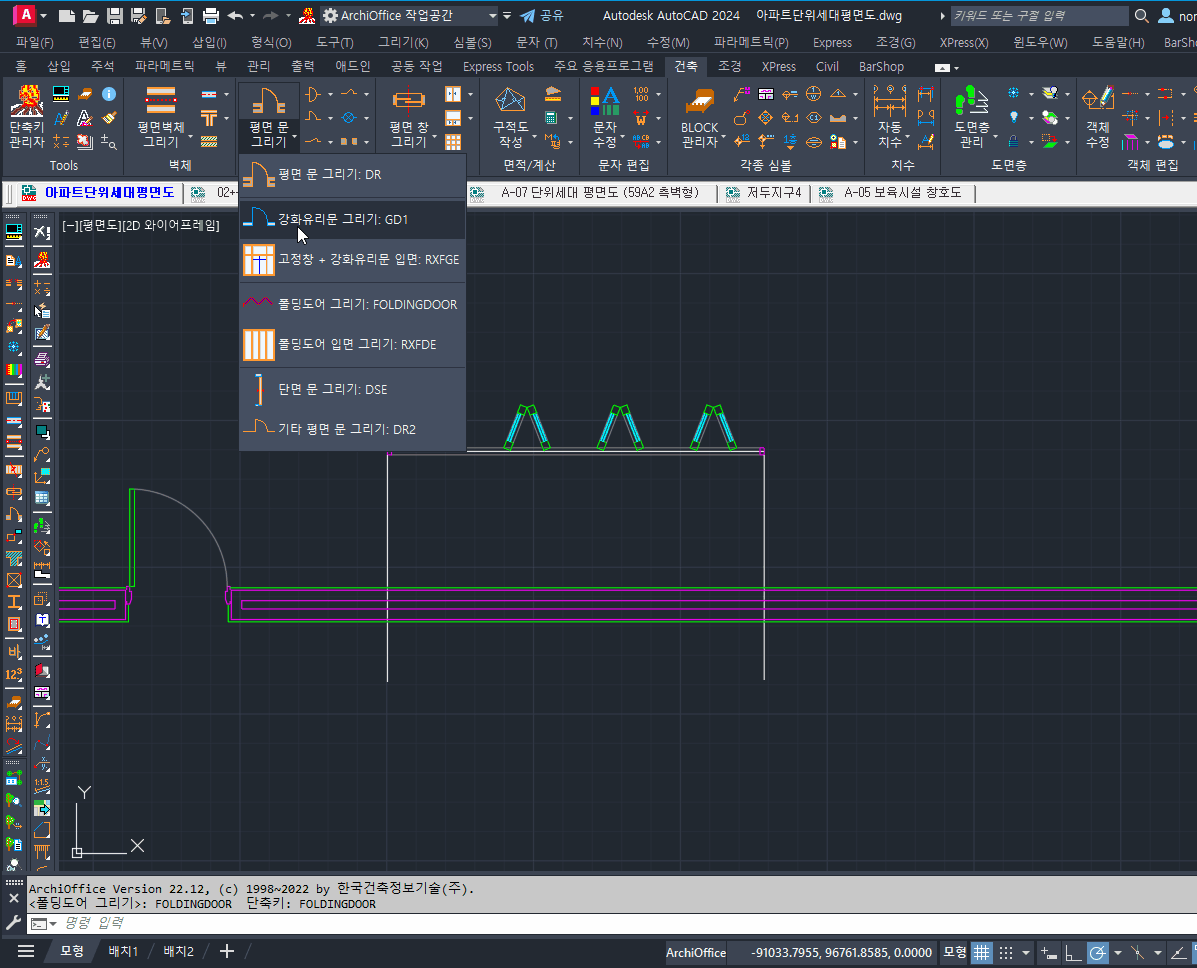Click the 공유 share button
The height and width of the screenshot is (968, 1197).
click(541, 16)
